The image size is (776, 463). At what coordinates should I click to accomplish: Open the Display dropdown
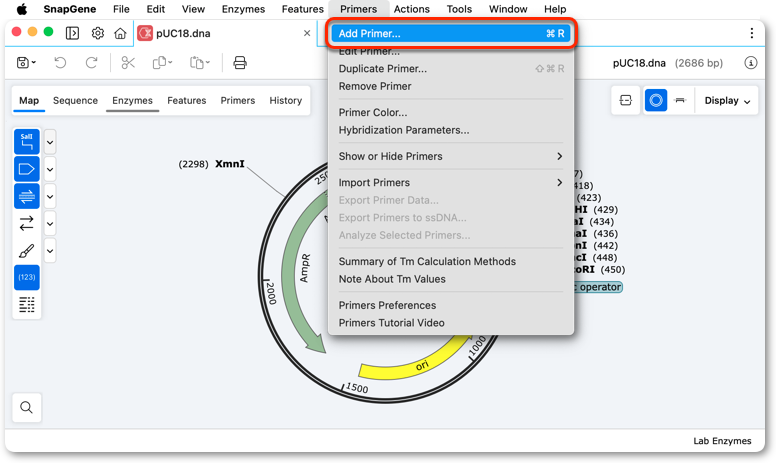point(727,100)
